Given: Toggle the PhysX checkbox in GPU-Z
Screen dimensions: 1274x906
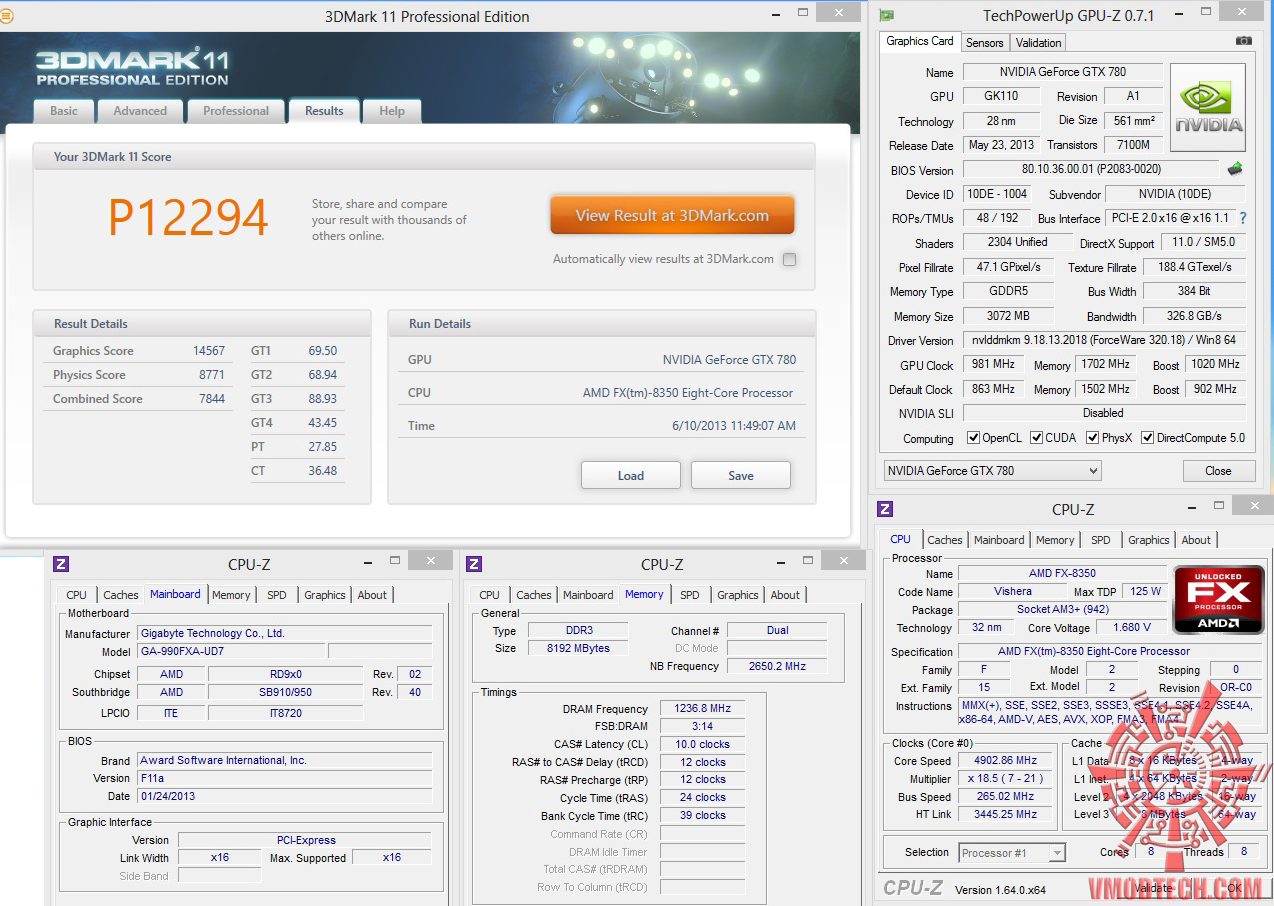Looking at the screenshot, I should tap(1093, 438).
